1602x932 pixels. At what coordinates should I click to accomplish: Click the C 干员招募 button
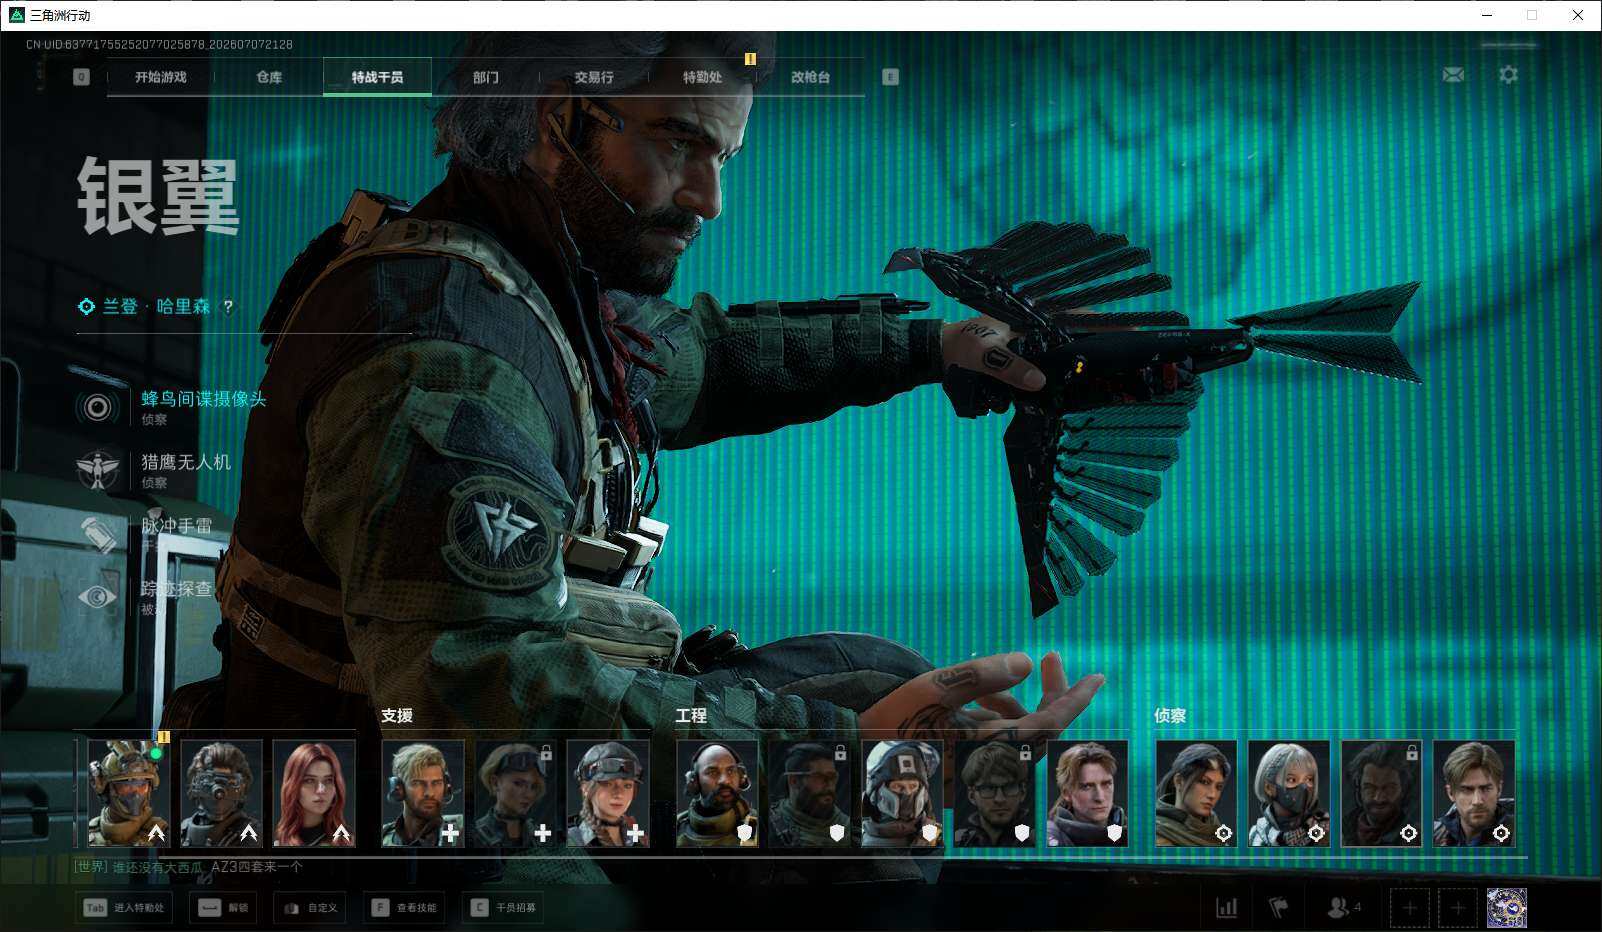pyautogui.click(x=503, y=908)
